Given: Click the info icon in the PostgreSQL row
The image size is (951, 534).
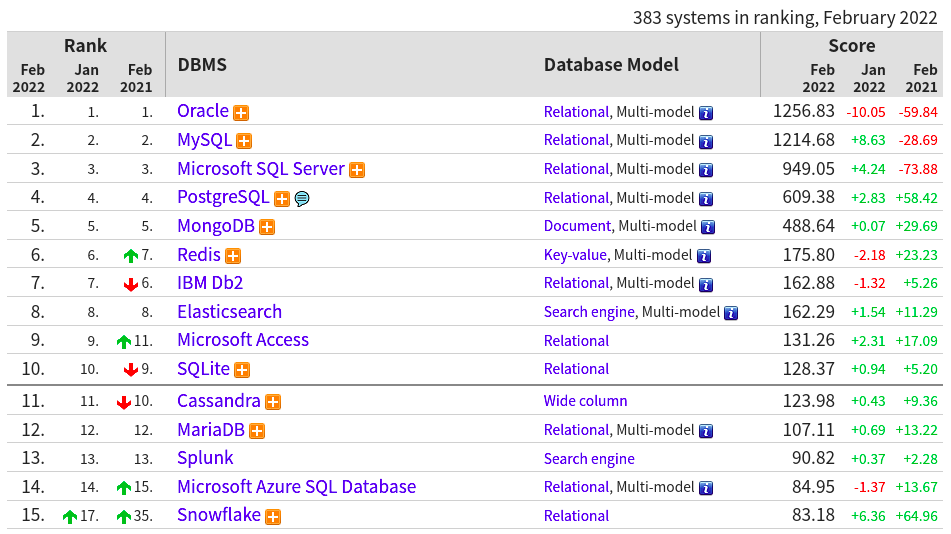Looking at the screenshot, I should pyautogui.click(x=706, y=198).
